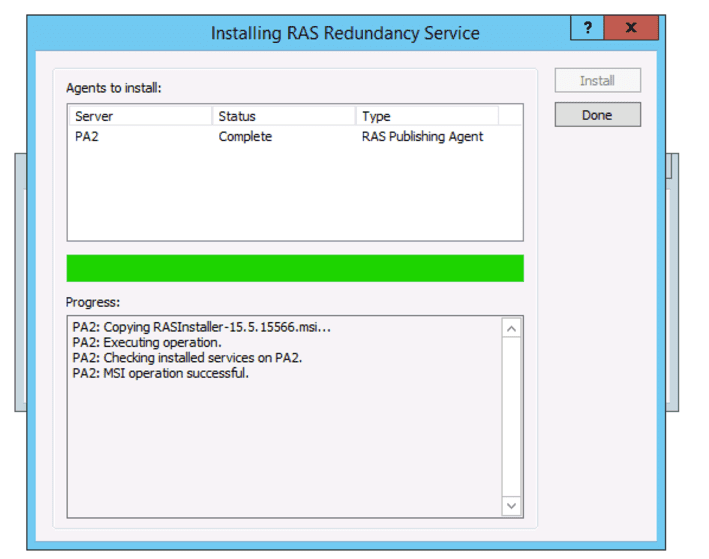Open the help question mark button
Image resolution: width=709 pixels, height=559 pixels.
point(587,28)
